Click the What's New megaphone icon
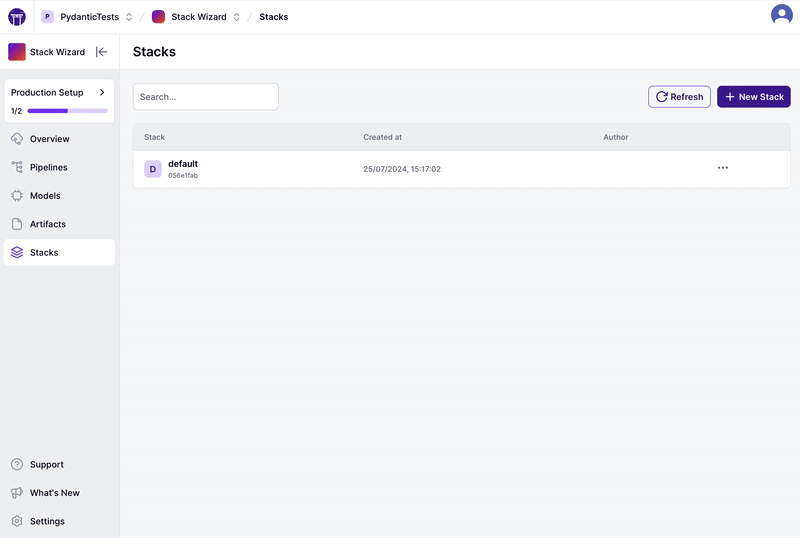The image size is (800, 538). [x=17, y=493]
